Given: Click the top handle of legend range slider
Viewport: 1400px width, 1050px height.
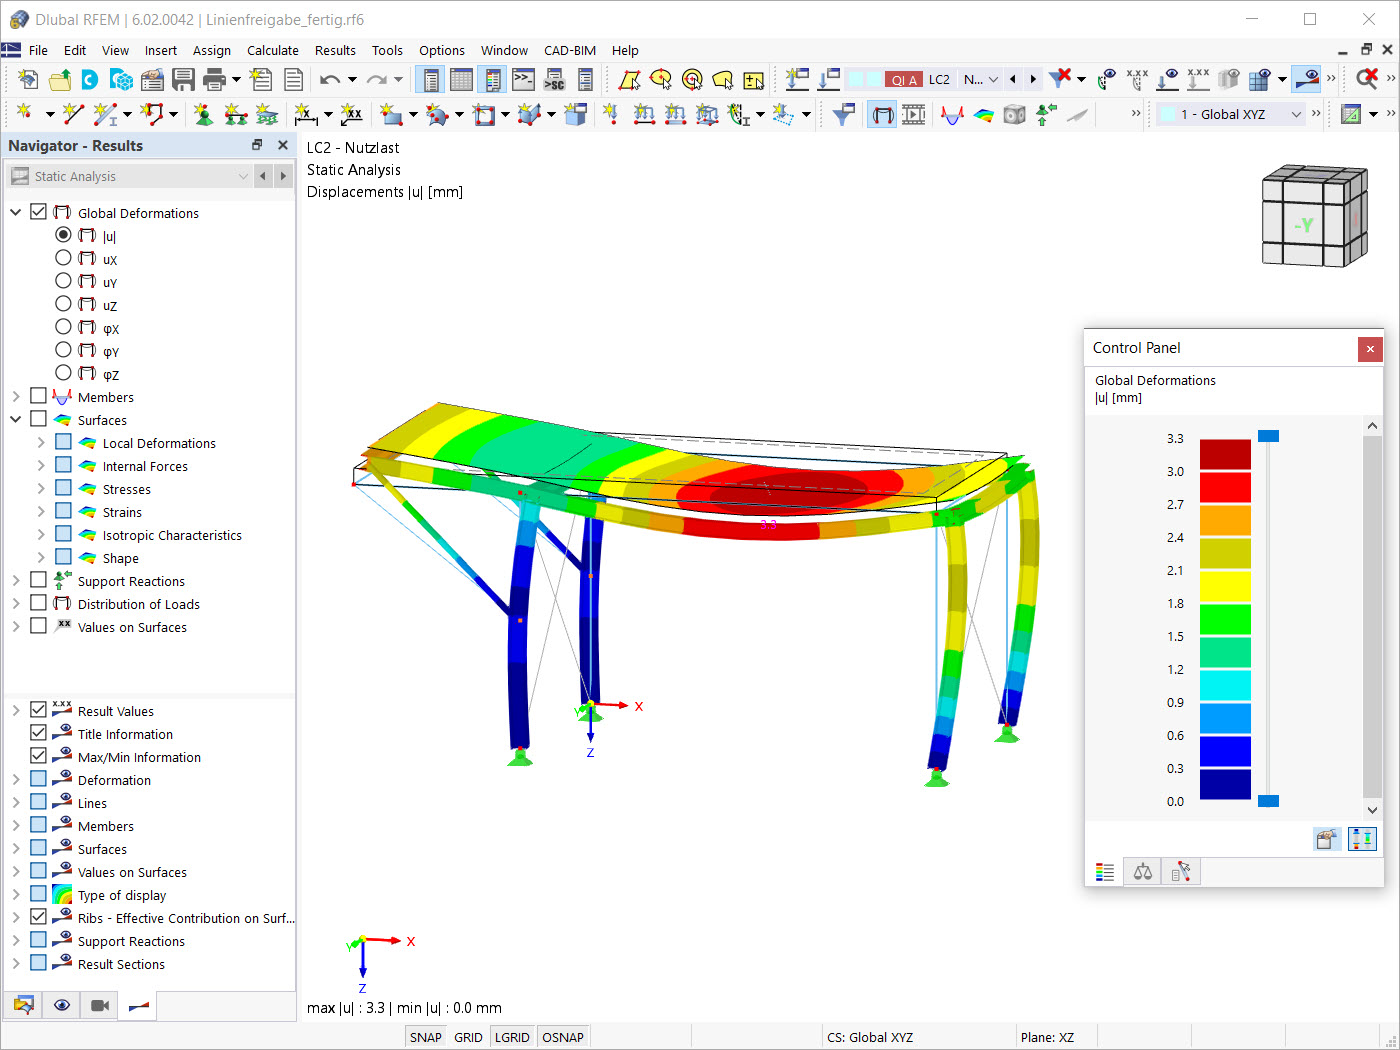Looking at the screenshot, I should 1268,436.
